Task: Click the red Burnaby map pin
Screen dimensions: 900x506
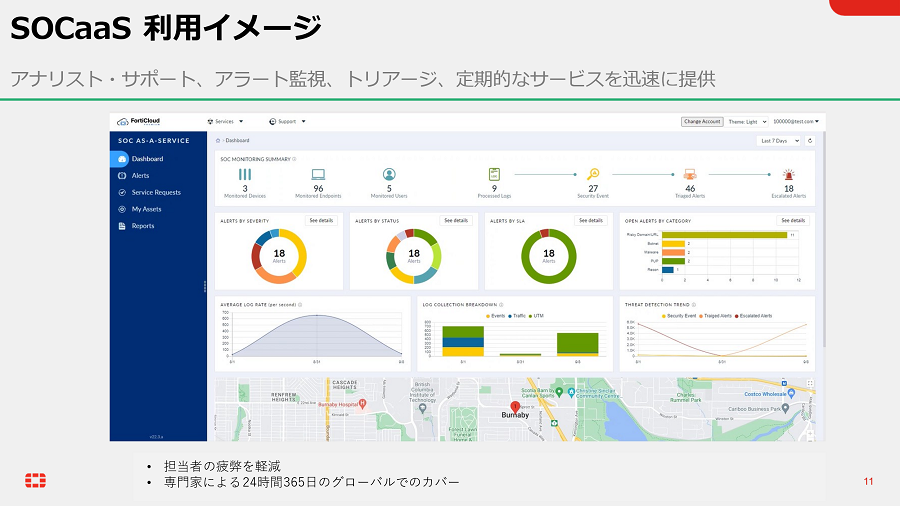Action: pyautogui.click(x=515, y=408)
